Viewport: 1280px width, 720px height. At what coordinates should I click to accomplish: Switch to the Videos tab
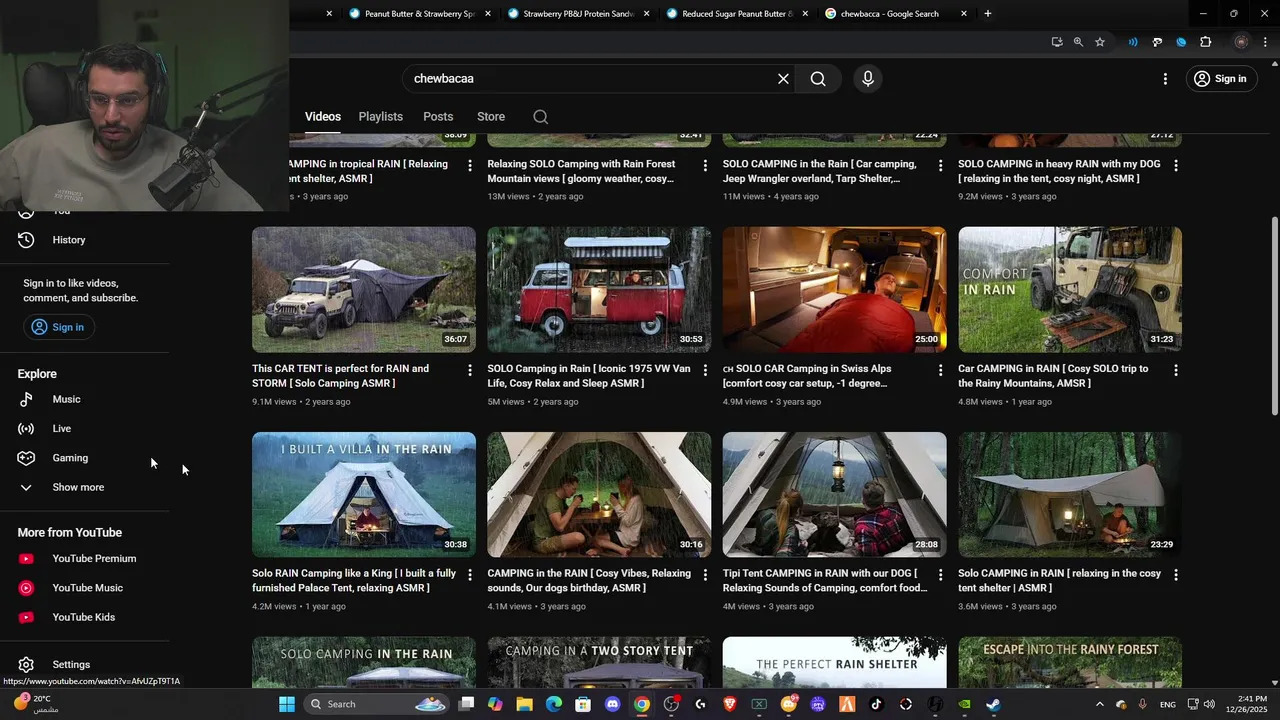[323, 117]
